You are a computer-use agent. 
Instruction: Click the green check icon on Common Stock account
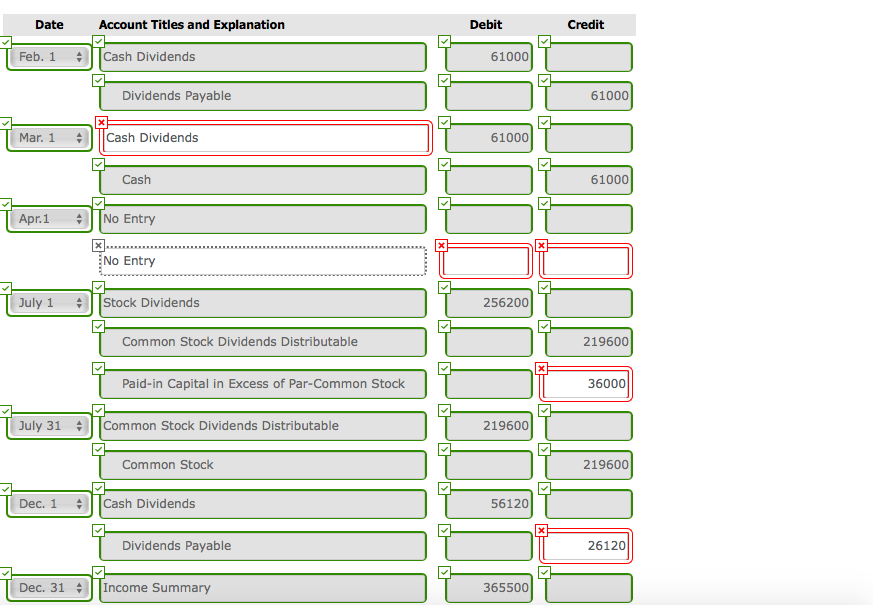tap(99, 450)
